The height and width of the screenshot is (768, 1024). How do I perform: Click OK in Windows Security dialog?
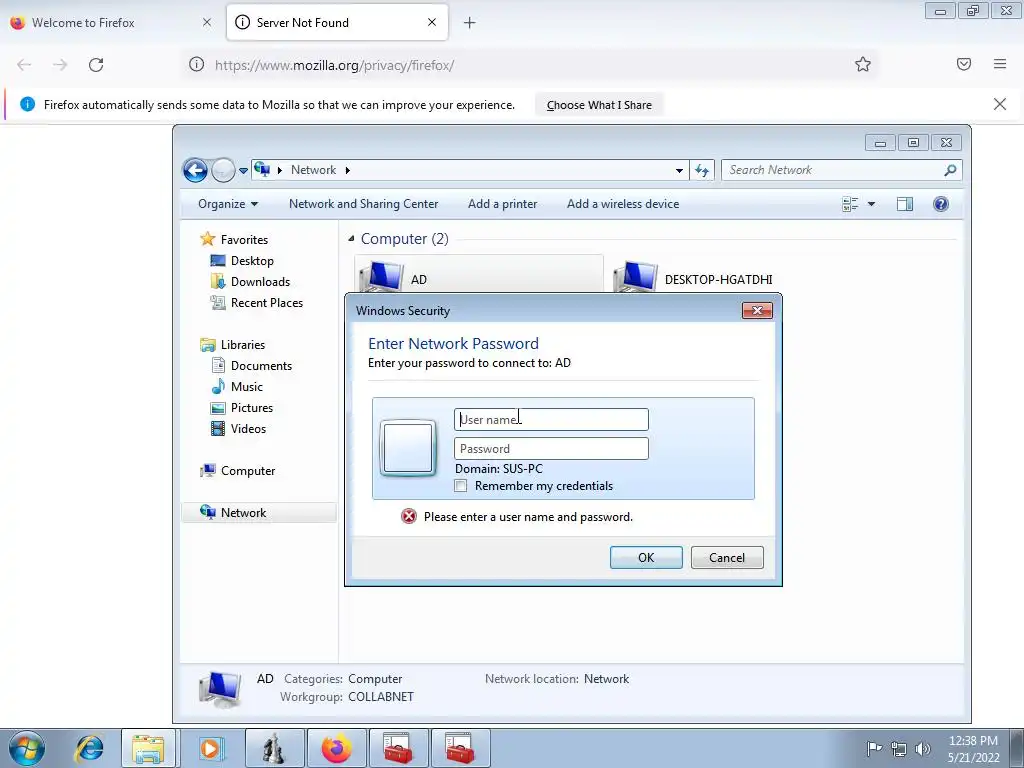[x=646, y=558]
